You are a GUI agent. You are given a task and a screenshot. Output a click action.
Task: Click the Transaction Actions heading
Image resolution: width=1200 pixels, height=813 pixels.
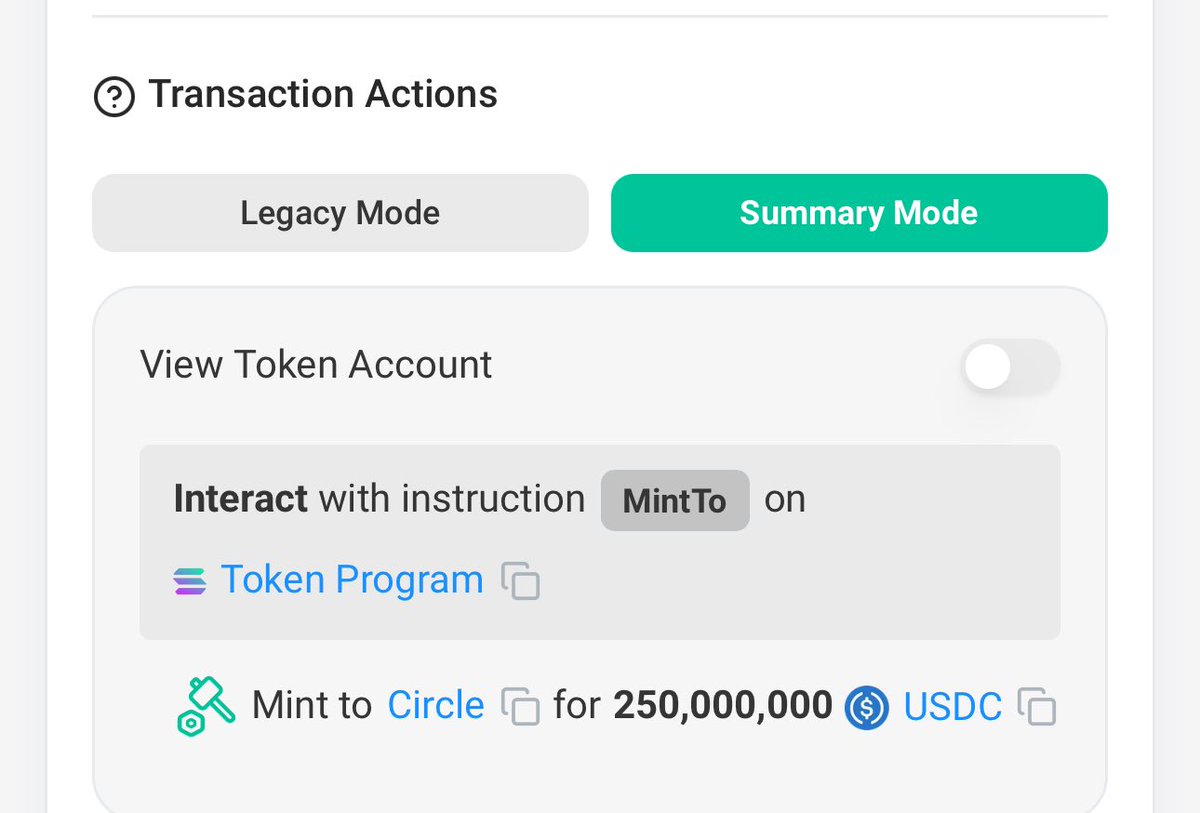tap(322, 93)
